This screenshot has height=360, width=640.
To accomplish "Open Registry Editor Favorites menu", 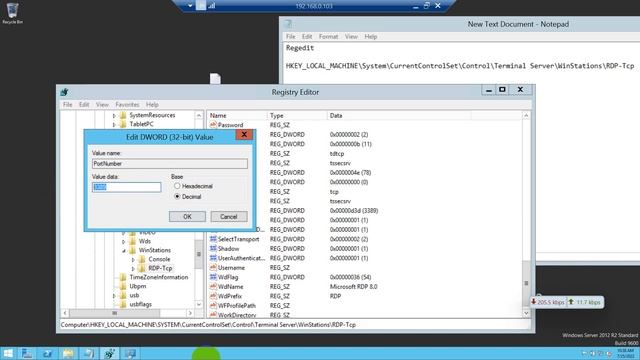I will point(127,105).
